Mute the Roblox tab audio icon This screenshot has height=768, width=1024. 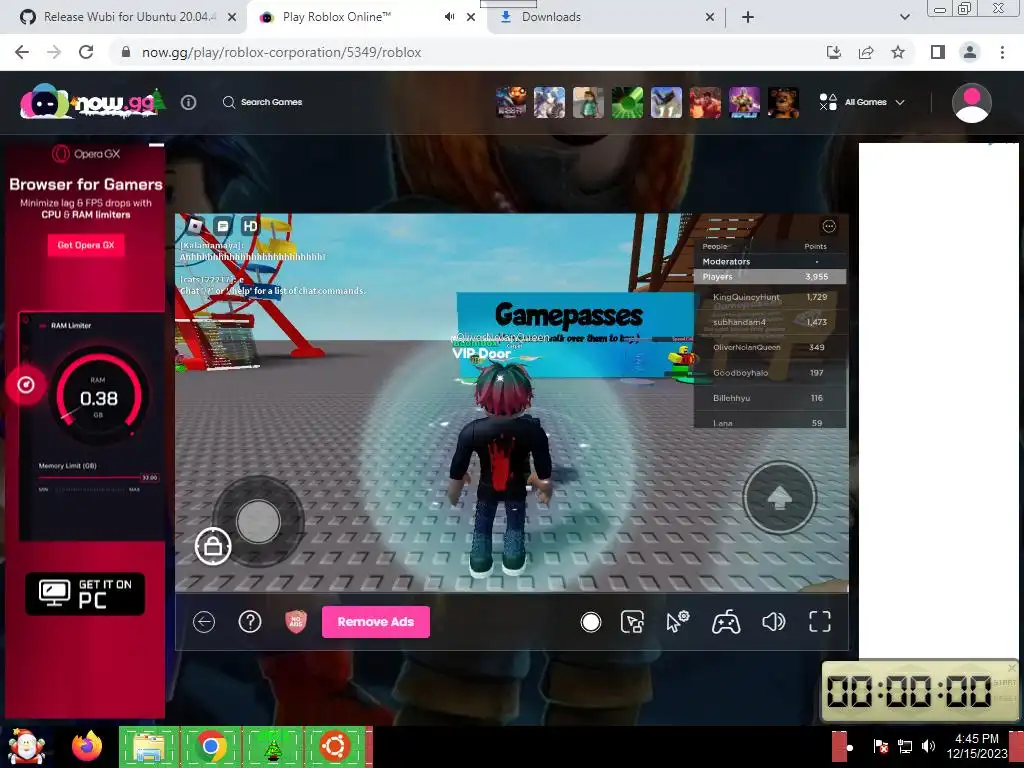coord(449,17)
